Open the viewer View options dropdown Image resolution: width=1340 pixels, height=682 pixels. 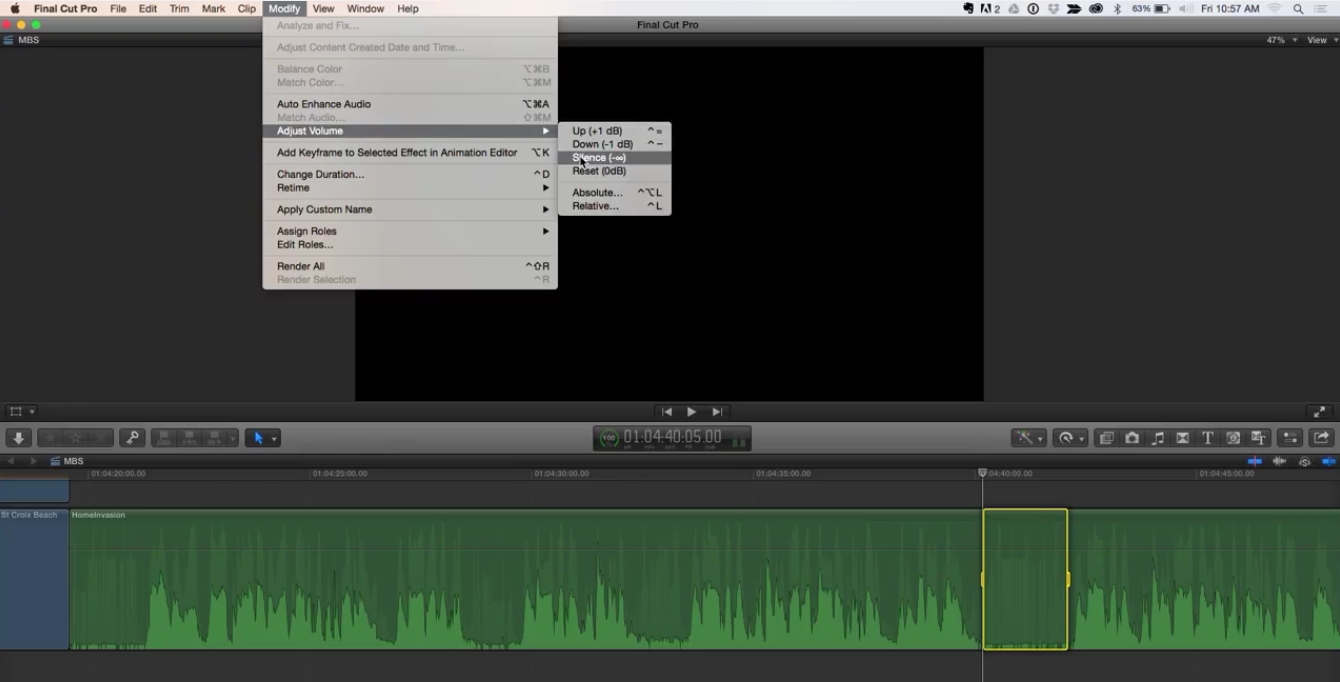[x=1321, y=40]
